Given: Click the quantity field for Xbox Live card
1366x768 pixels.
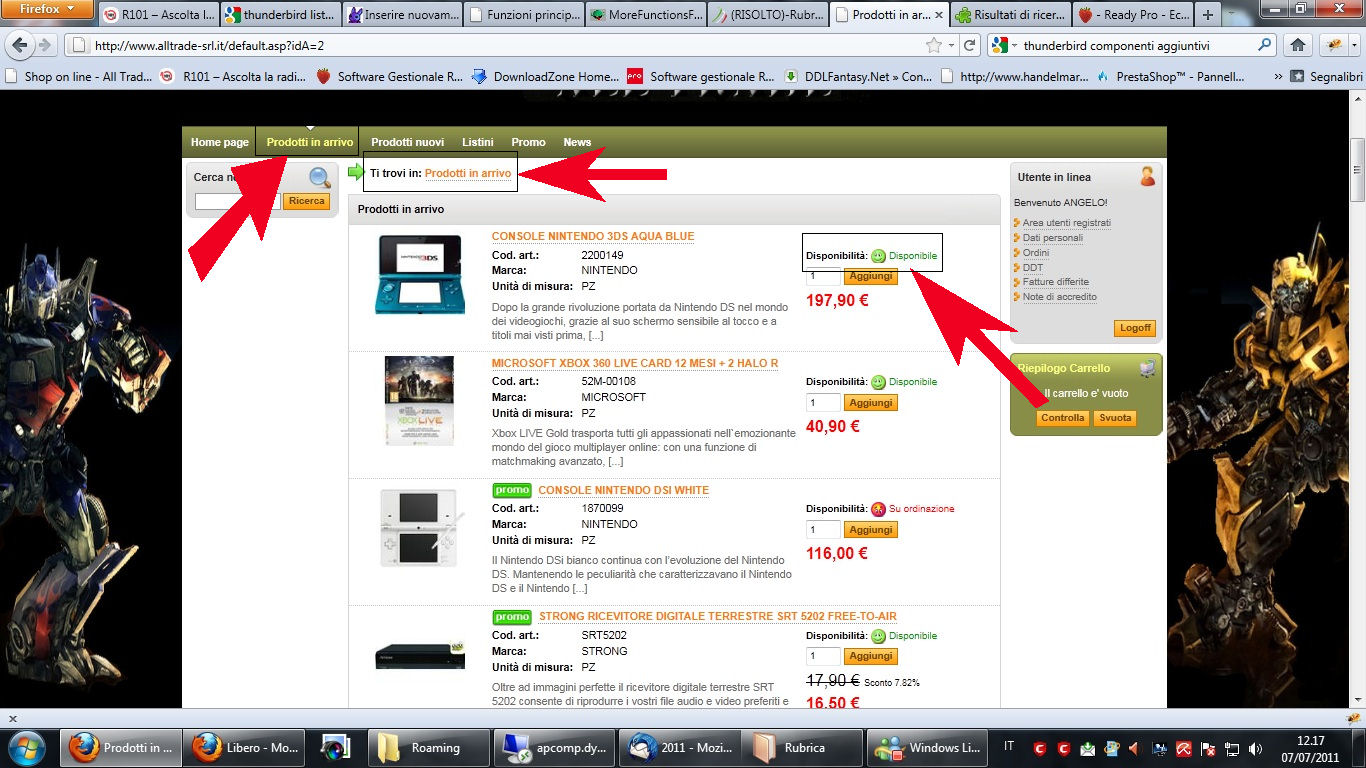Looking at the screenshot, I should tap(824, 403).
